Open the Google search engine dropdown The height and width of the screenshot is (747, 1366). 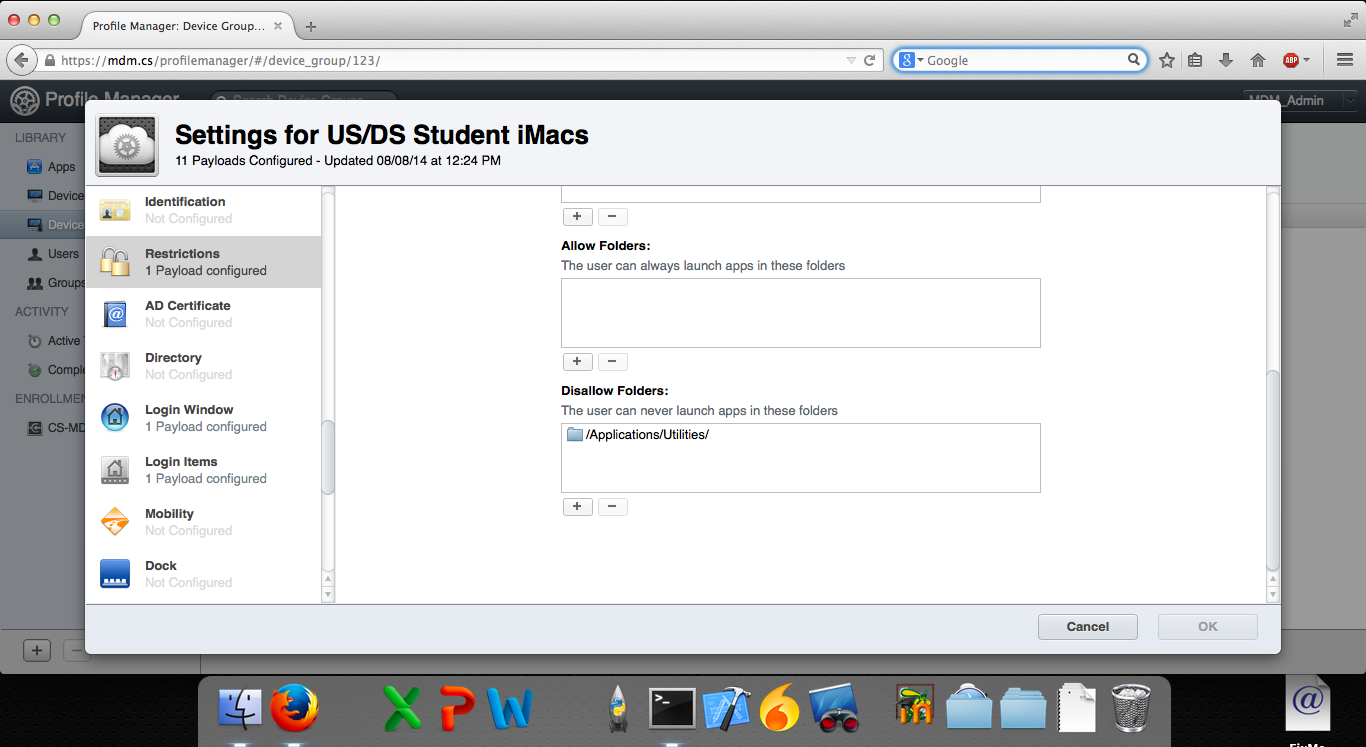click(906, 60)
